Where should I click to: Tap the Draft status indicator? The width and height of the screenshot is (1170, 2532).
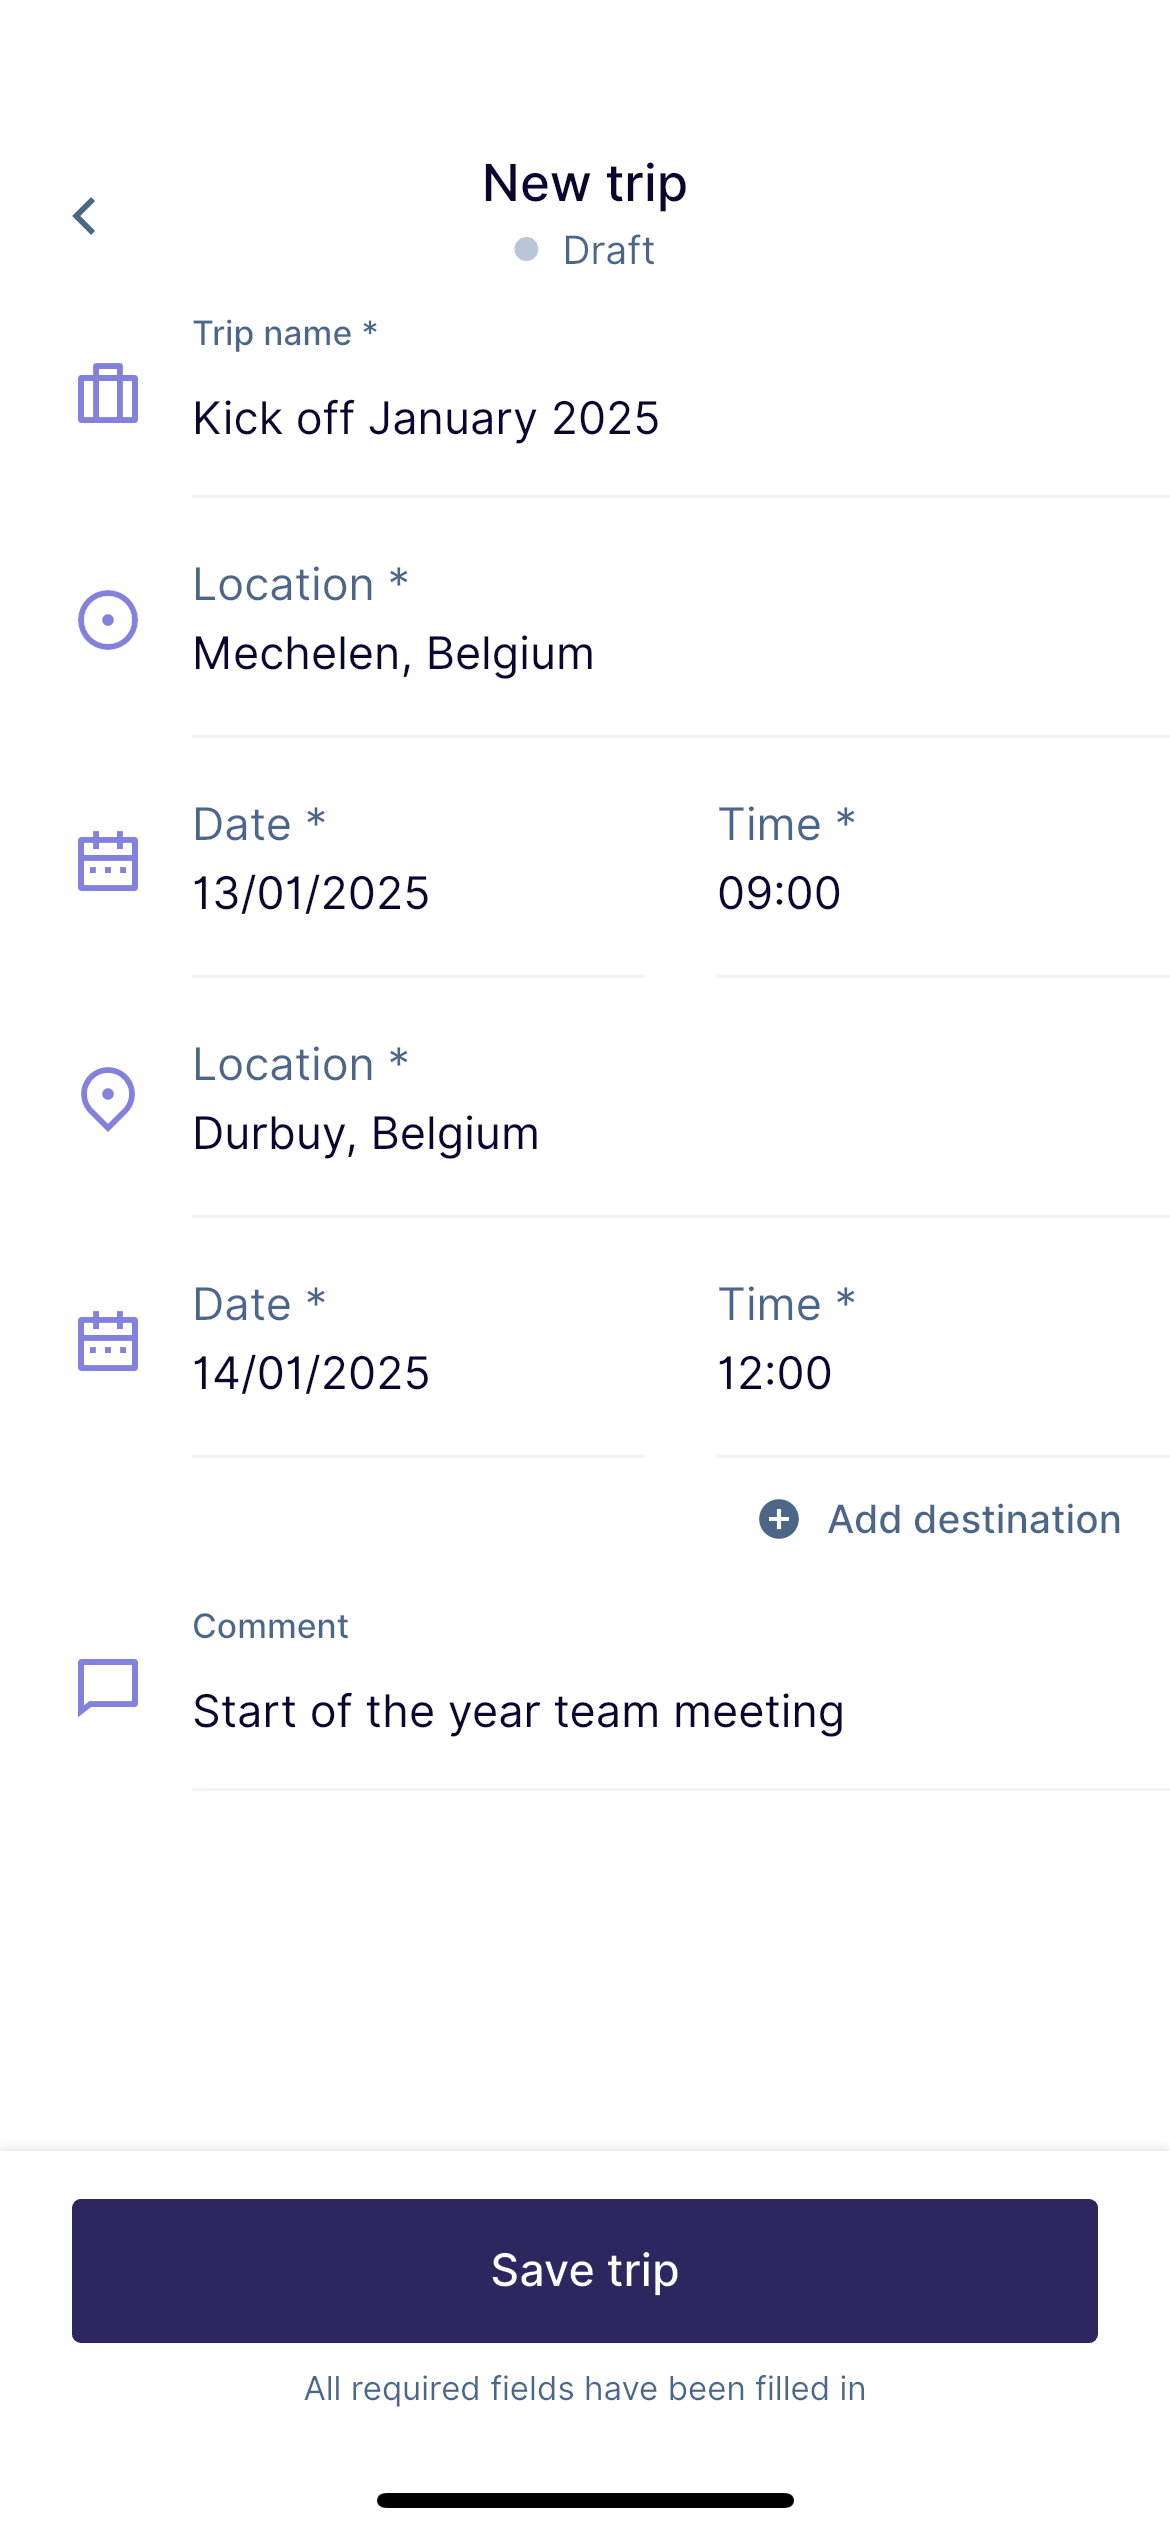pos(585,250)
